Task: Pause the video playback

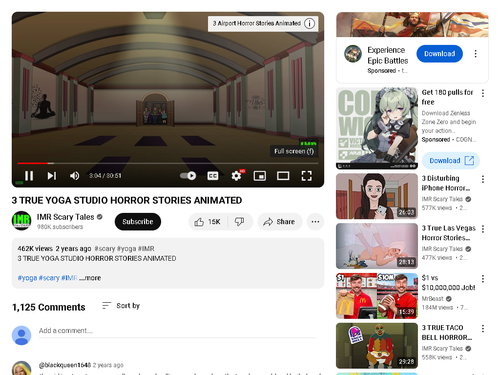Action: pos(29,176)
